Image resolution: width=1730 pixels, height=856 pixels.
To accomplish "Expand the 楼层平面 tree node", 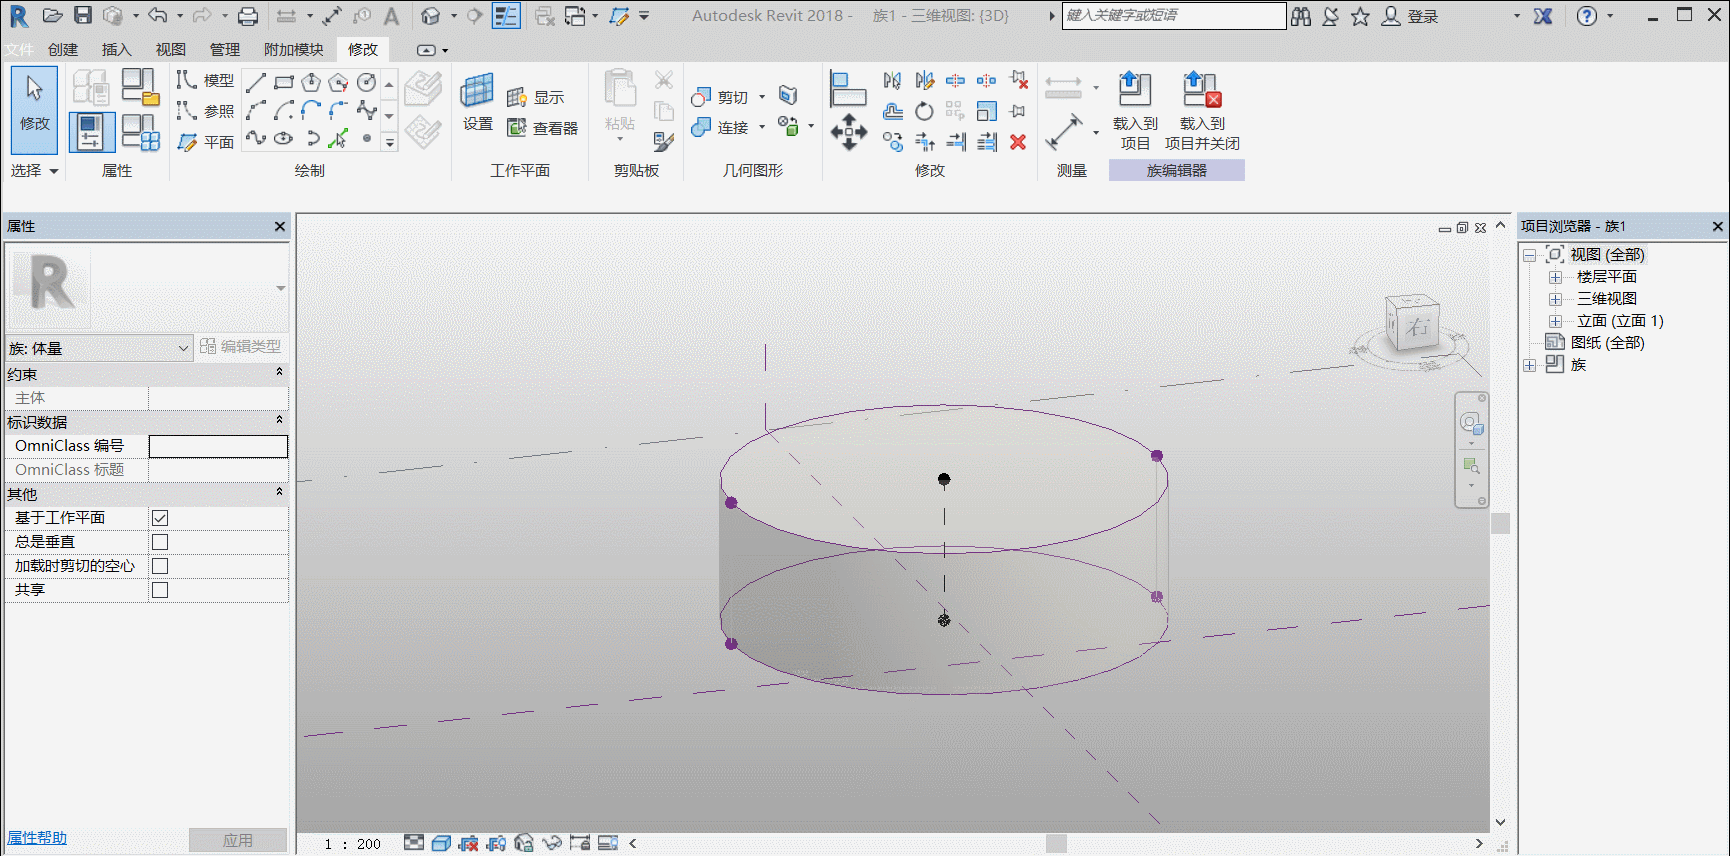I will 1555,277.
